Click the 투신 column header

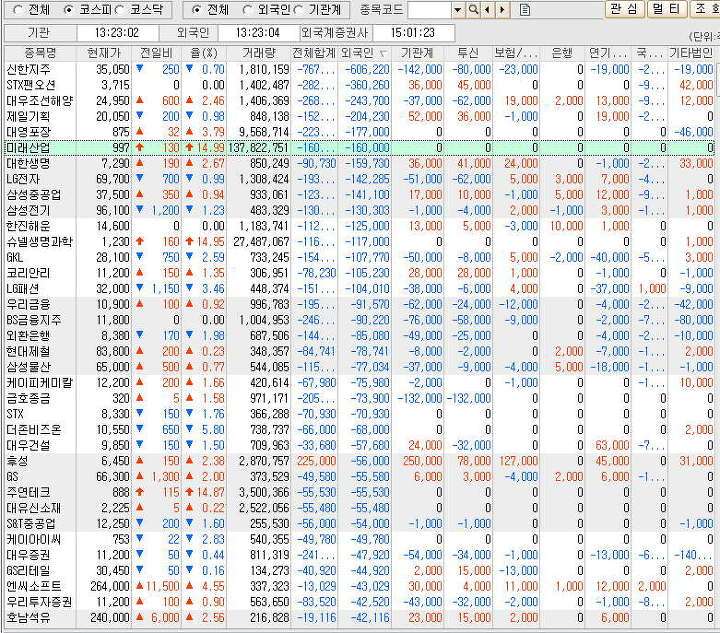pos(468,53)
